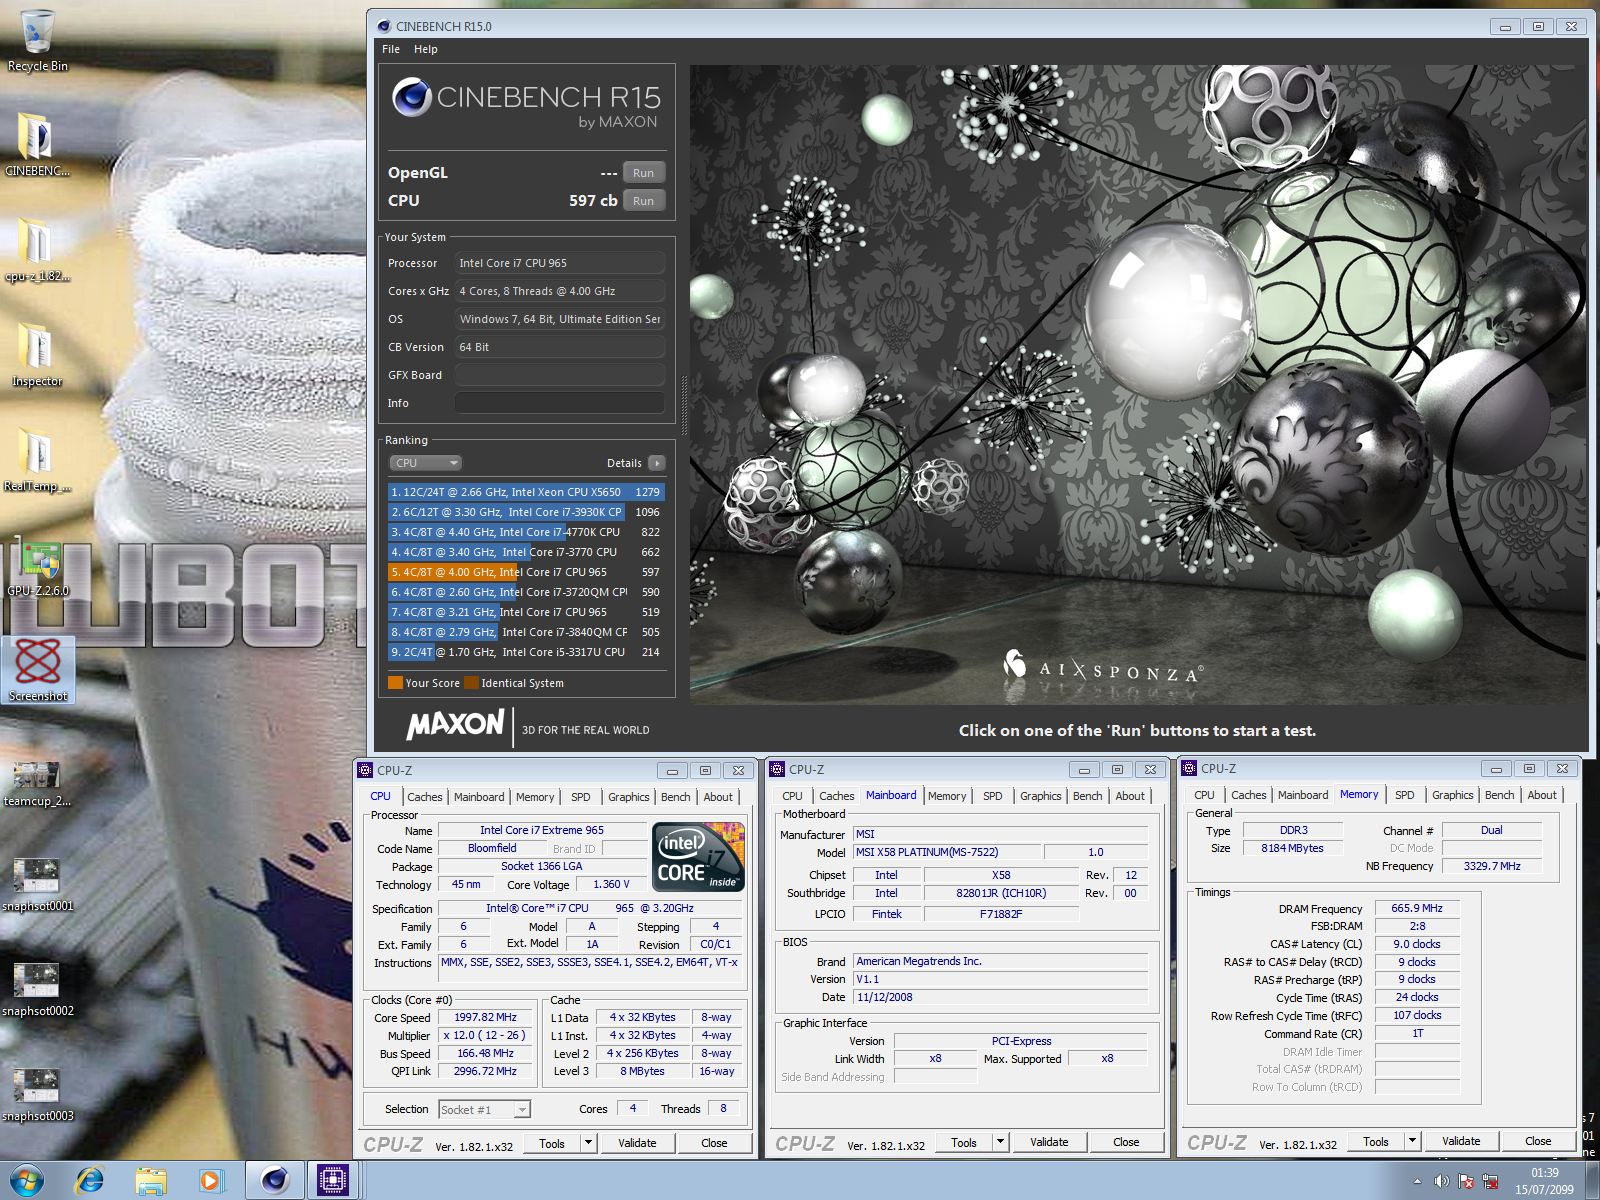Screen dimensions: 1600x1200
Task: Click the orange Your Score legend swatch
Action: tap(395, 683)
